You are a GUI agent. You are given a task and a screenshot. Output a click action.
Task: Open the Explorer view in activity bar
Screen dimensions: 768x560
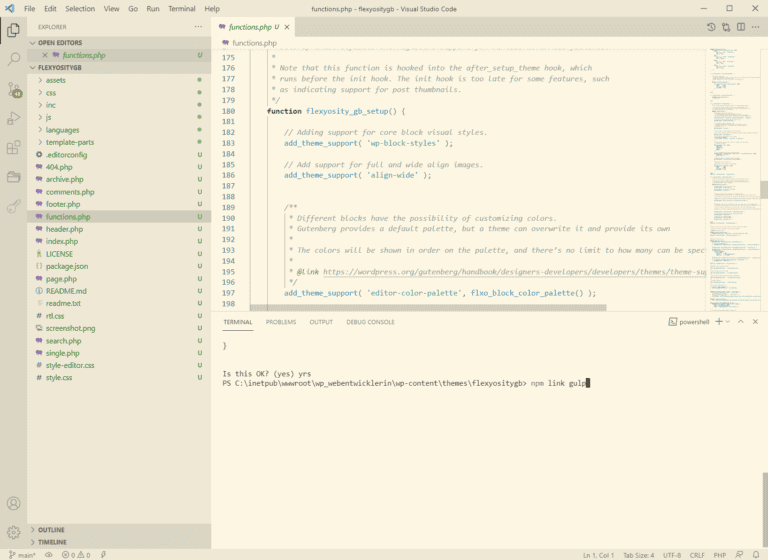[x=13, y=30]
